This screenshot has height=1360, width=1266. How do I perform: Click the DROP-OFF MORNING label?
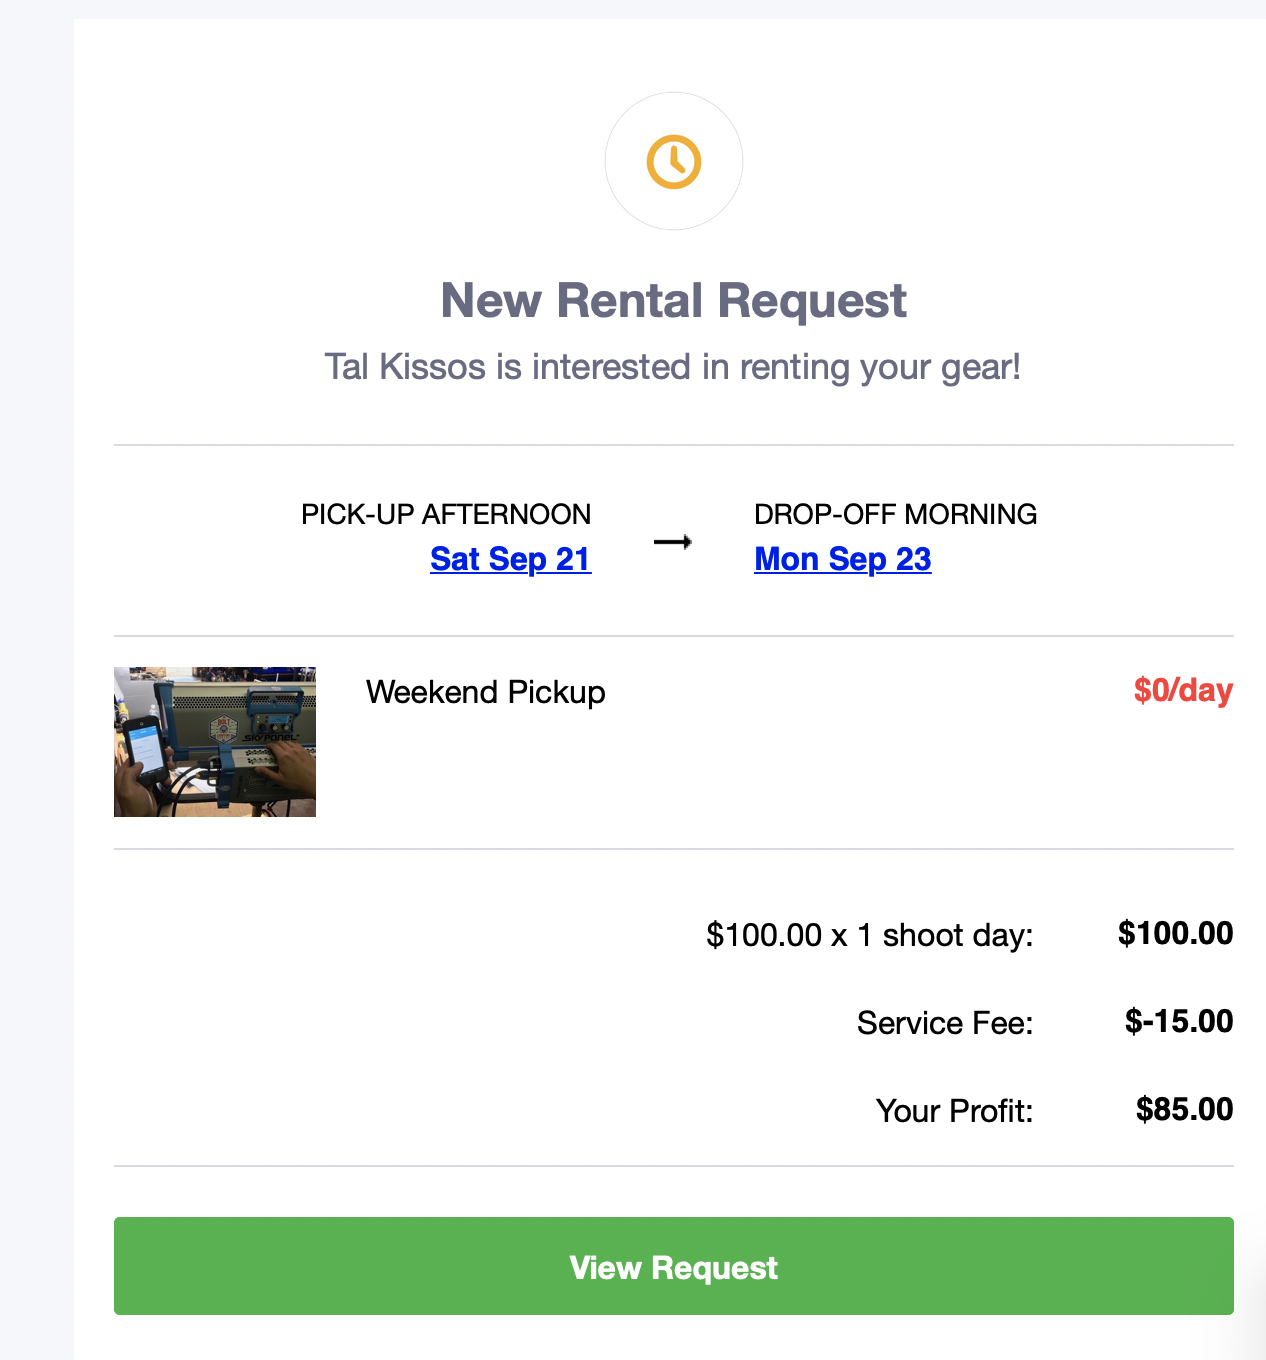pos(895,514)
